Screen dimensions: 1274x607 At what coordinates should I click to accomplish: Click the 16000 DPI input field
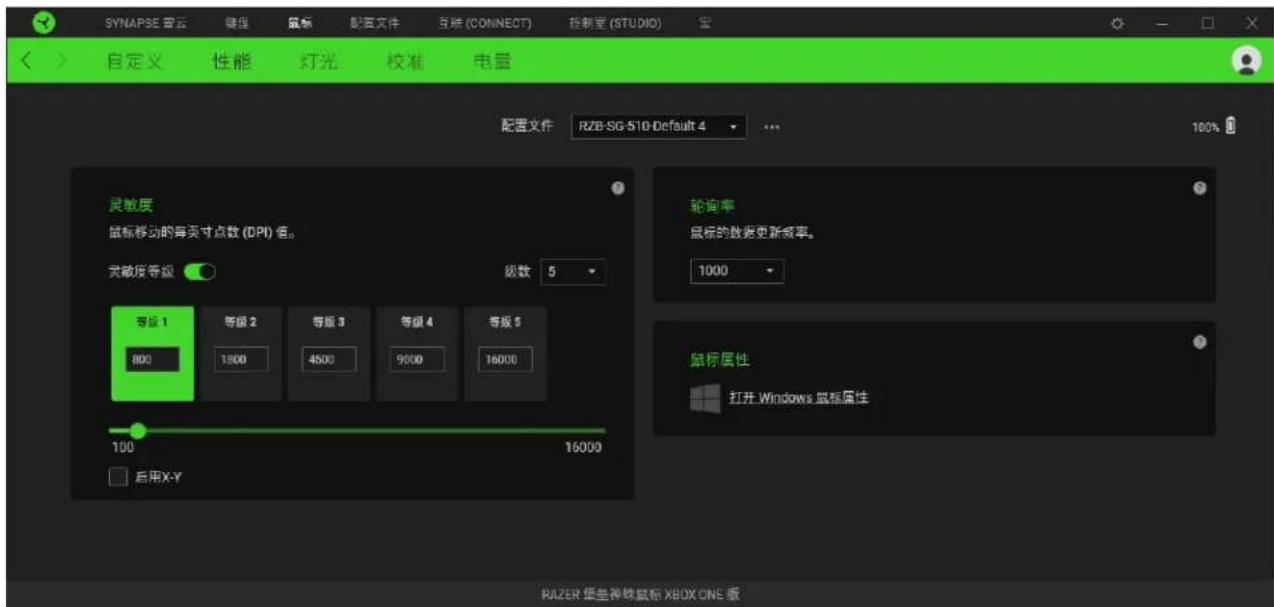pos(505,360)
